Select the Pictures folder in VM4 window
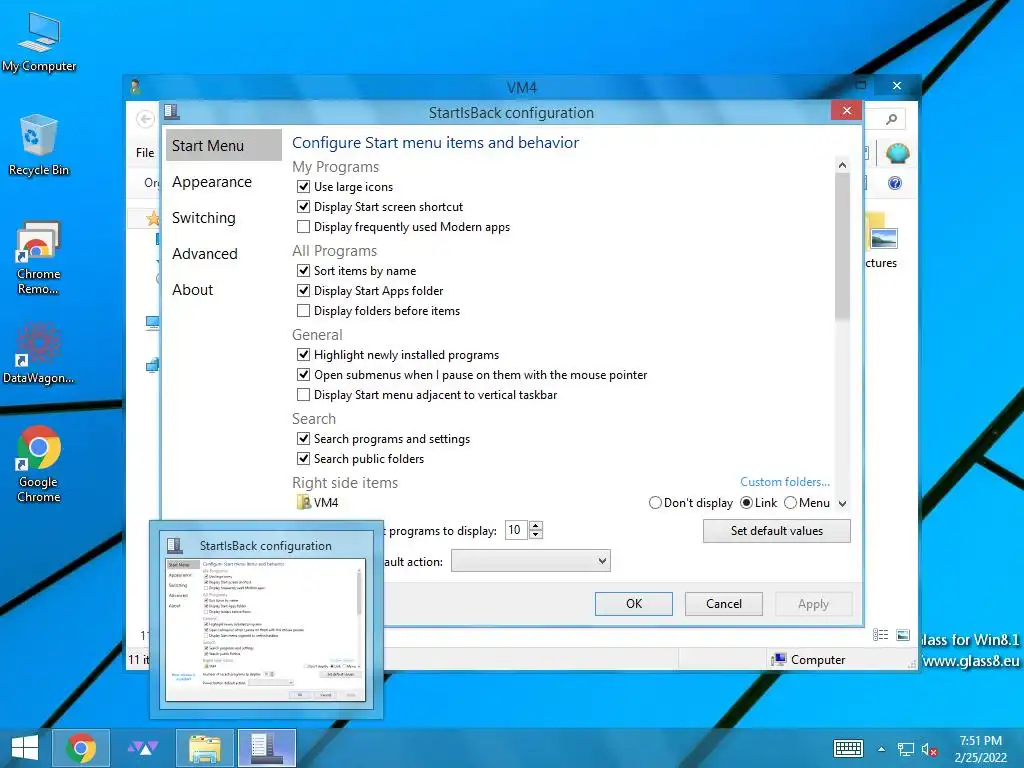The width and height of the screenshot is (1024, 768). [882, 240]
